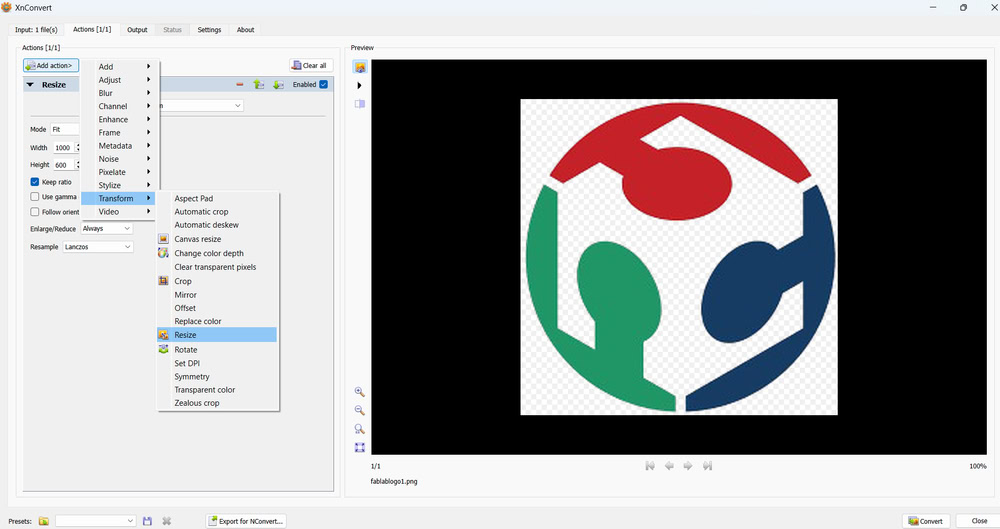Open the Add submenu
This screenshot has height=529, width=1000.
(x=118, y=66)
